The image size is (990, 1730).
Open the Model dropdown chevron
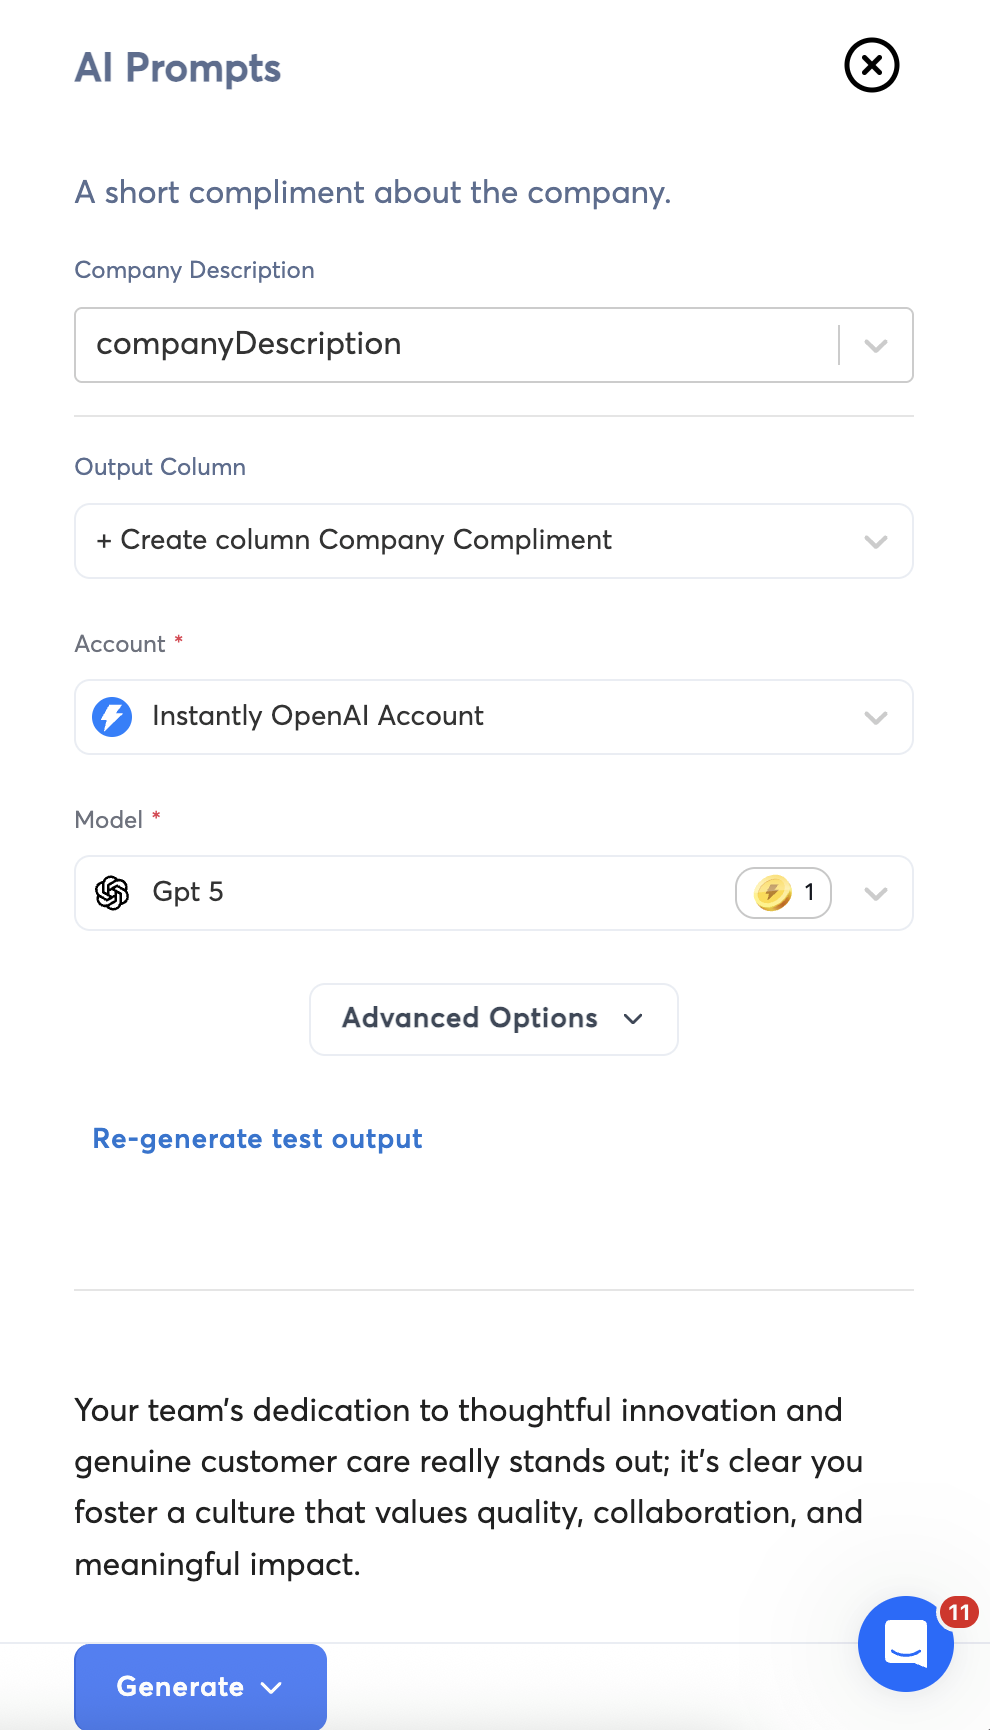coord(876,894)
